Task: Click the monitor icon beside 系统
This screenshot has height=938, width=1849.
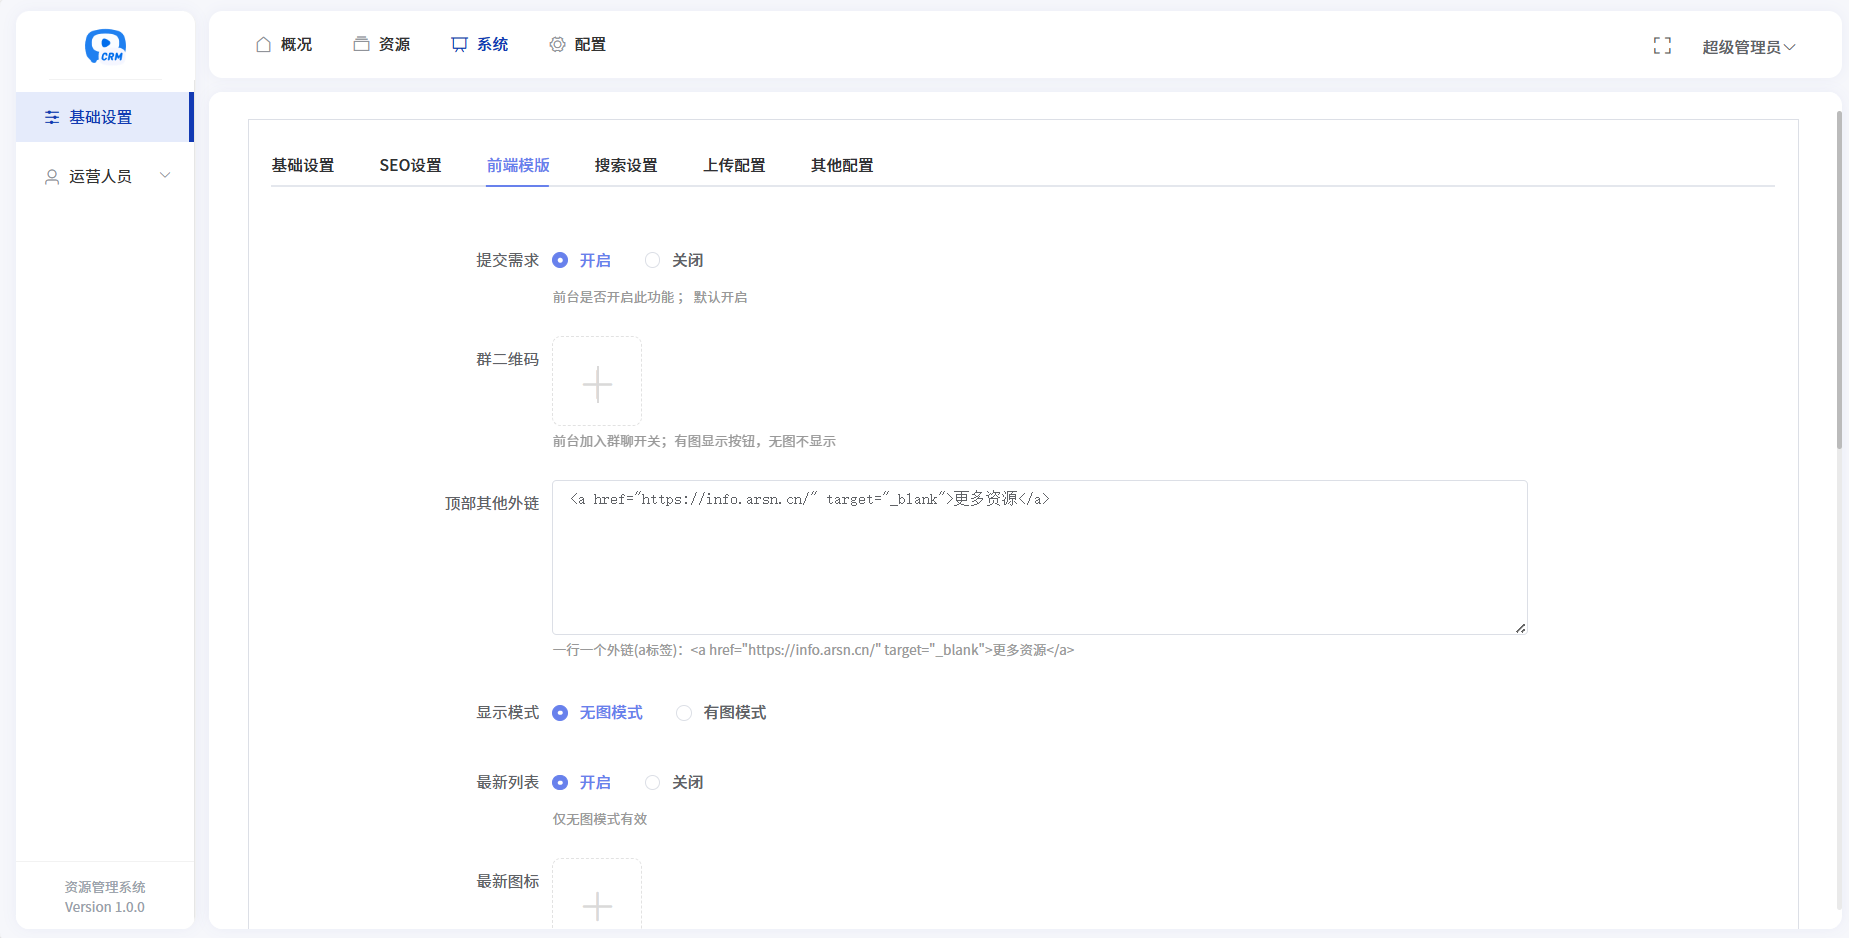Action: (459, 44)
